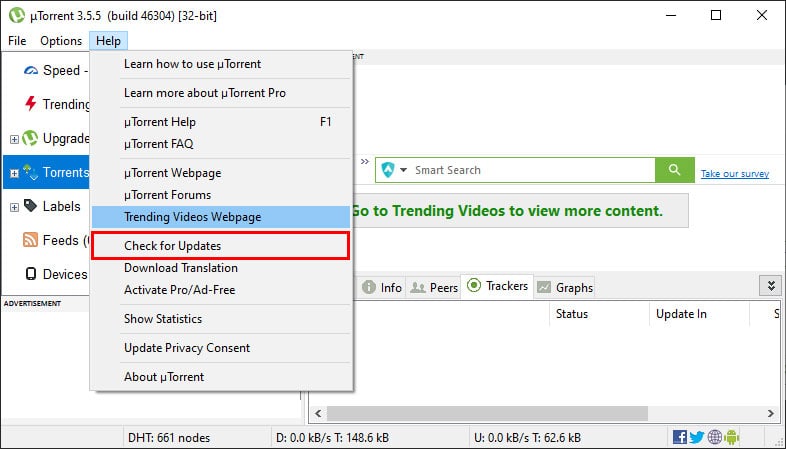This screenshot has height=449, width=786.
Task: Choose Learn more about µTorrent Pro
Action: pyautogui.click(x=221, y=93)
